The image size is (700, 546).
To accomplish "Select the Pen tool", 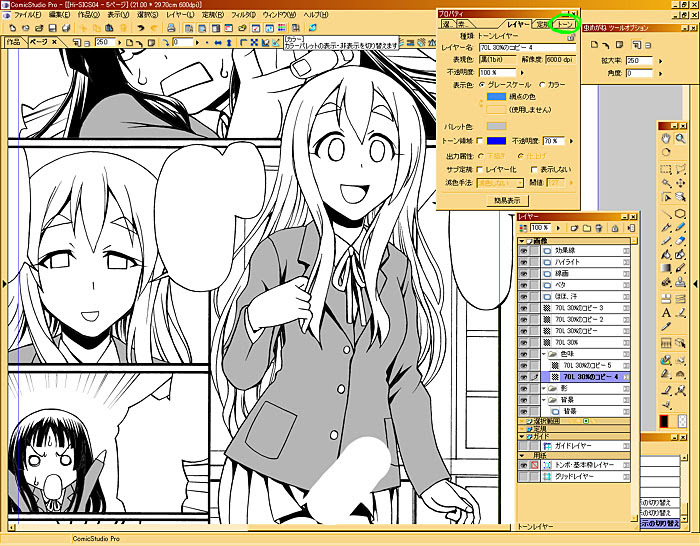I will (666, 228).
